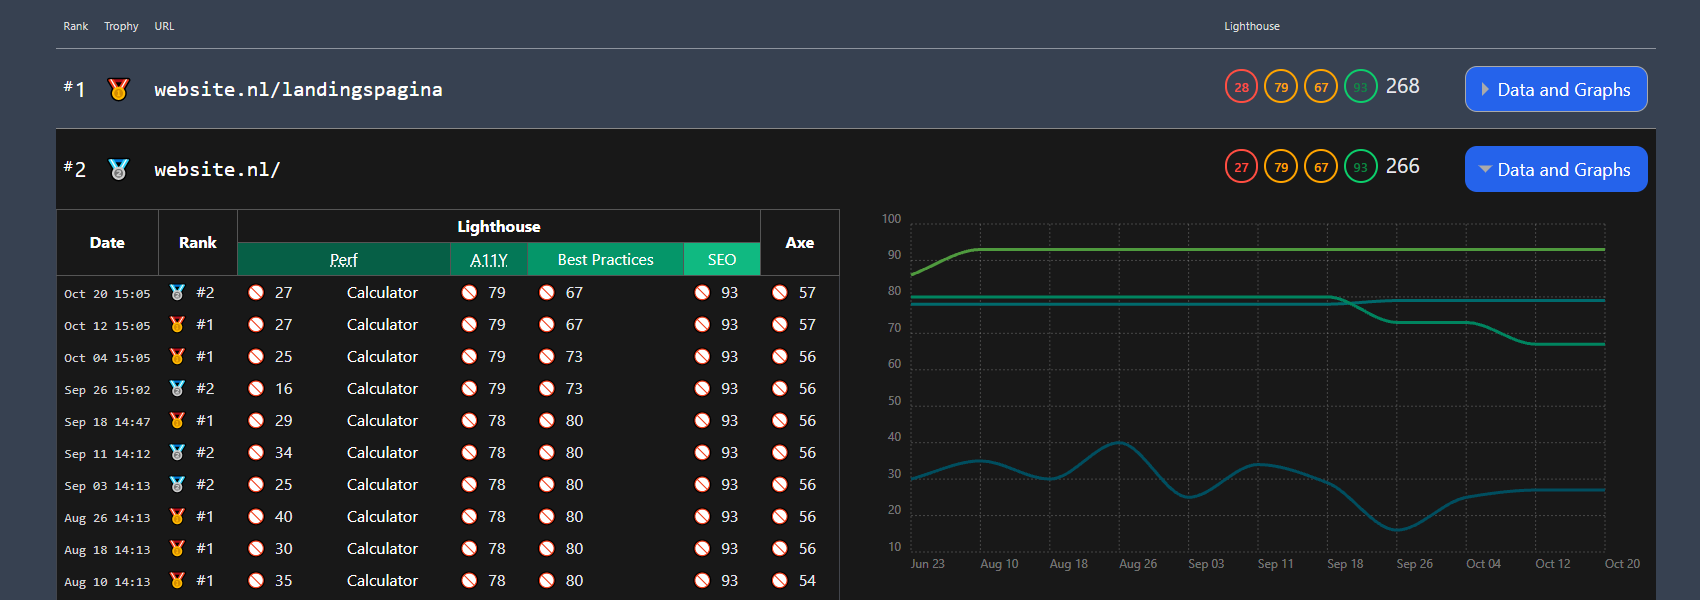The width and height of the screenshot is (1700, 600).
Task: Click the Perf status icon in the Oct 20 row
Action: point(256,292)
